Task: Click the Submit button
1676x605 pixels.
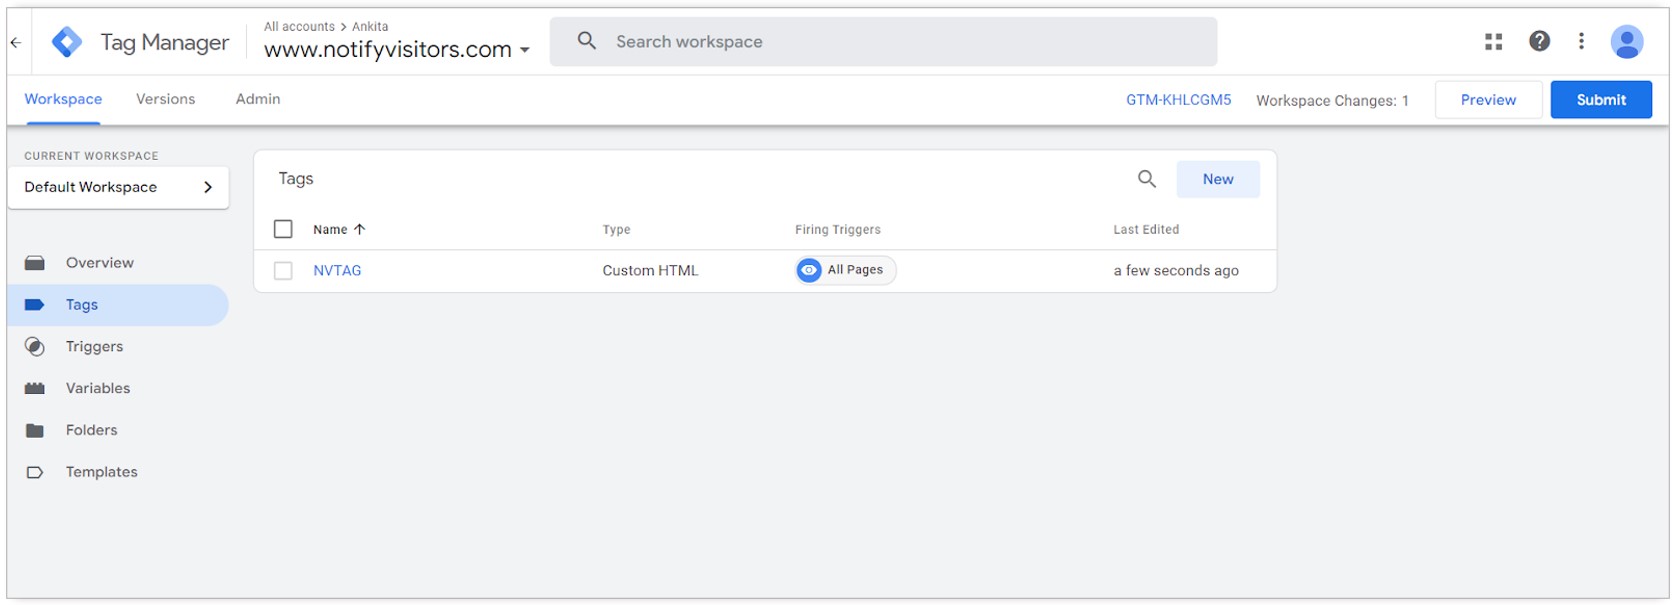Action: pyautogui.click(x=1601, y=100)
